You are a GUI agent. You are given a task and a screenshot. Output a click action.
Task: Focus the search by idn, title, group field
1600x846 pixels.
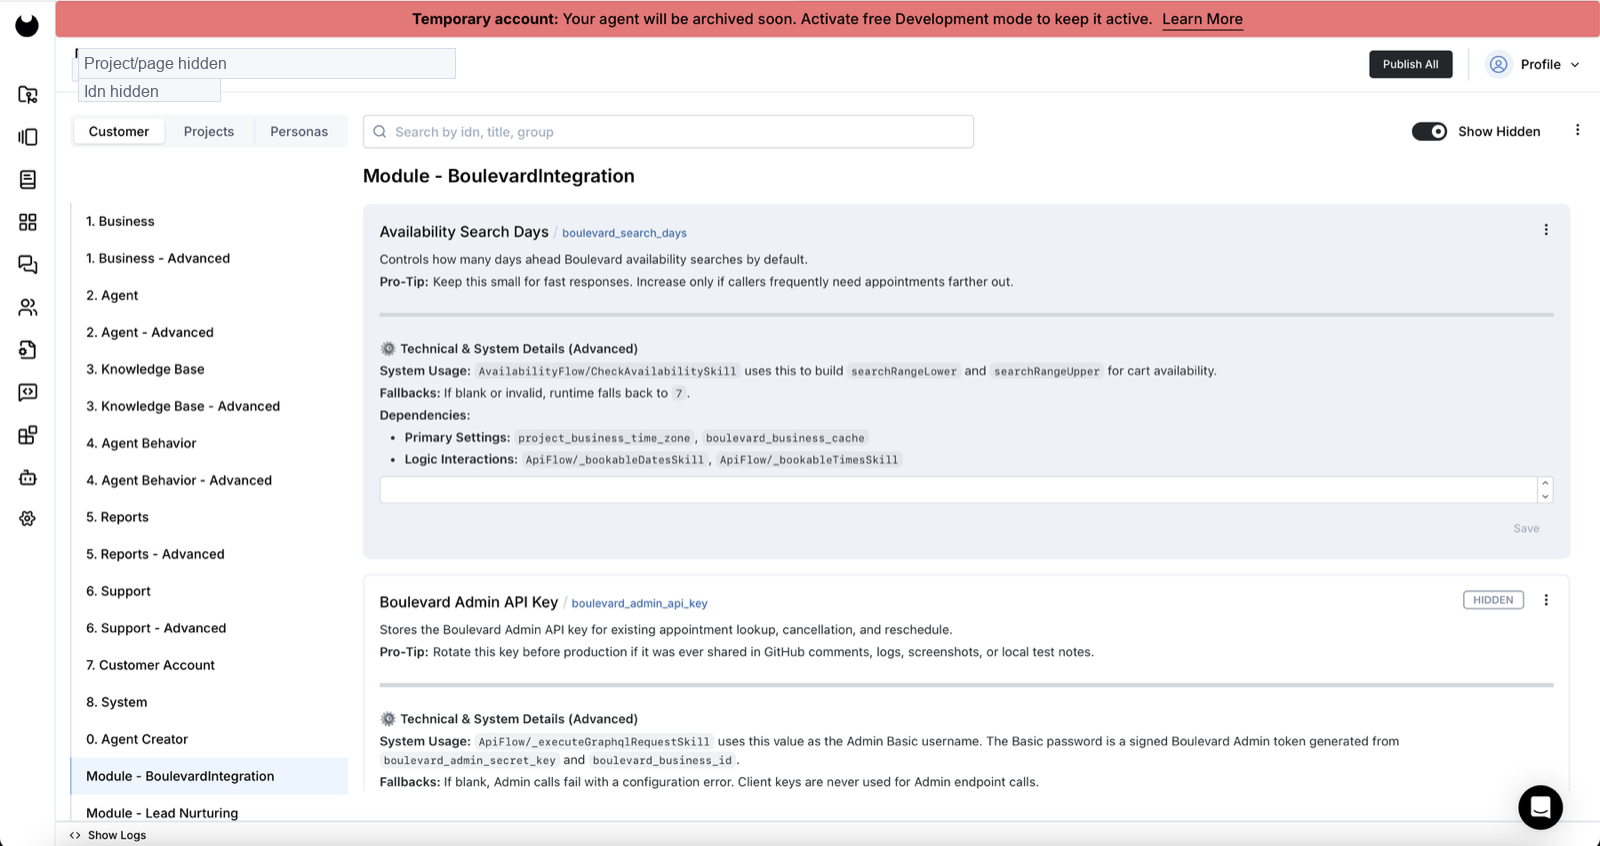click(668, 132)
